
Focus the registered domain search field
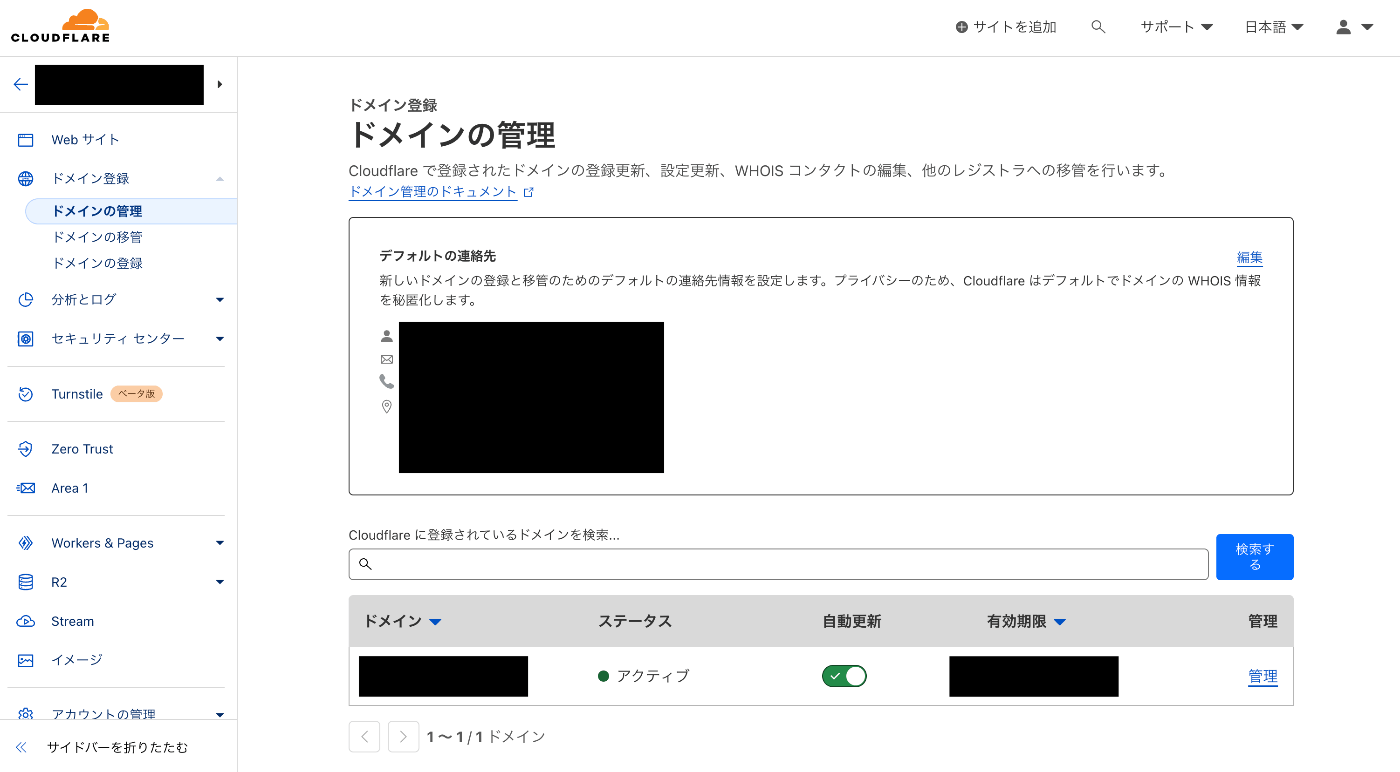click(x=778, y=564)
